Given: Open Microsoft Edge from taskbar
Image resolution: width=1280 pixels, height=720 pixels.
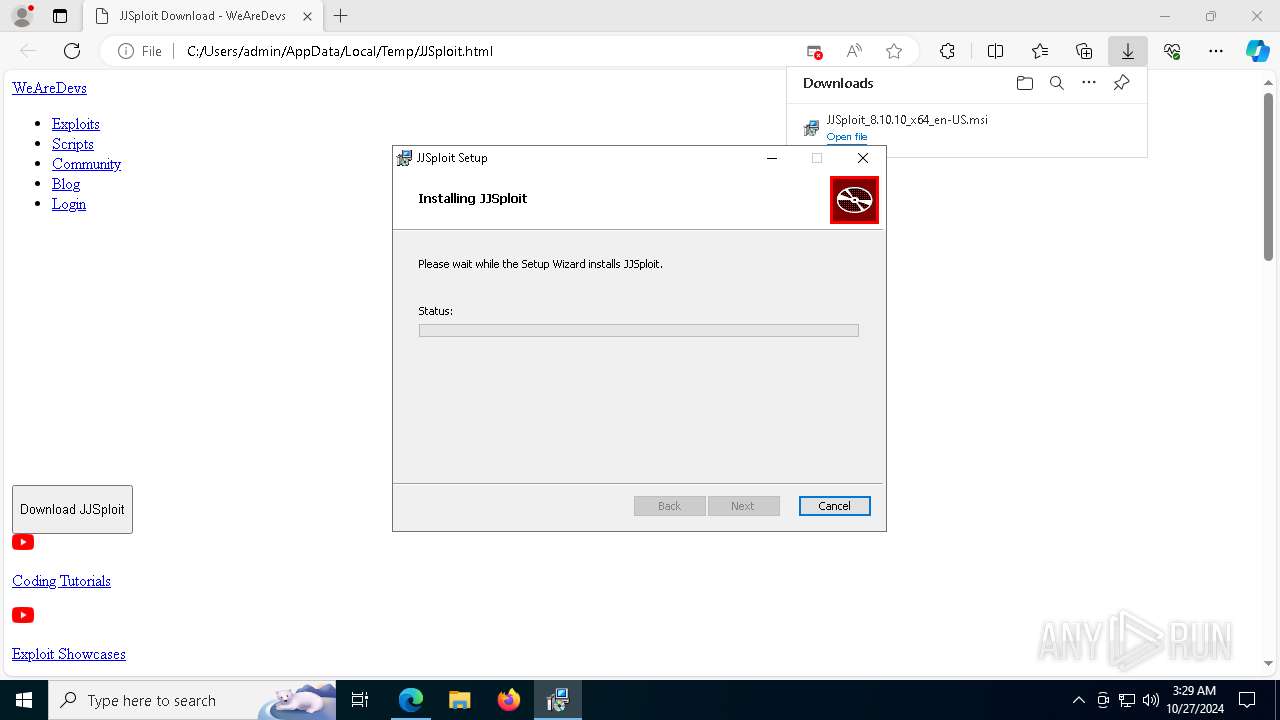Looking at the screenshot, I should pyautogui.click(x=411, y=700).
